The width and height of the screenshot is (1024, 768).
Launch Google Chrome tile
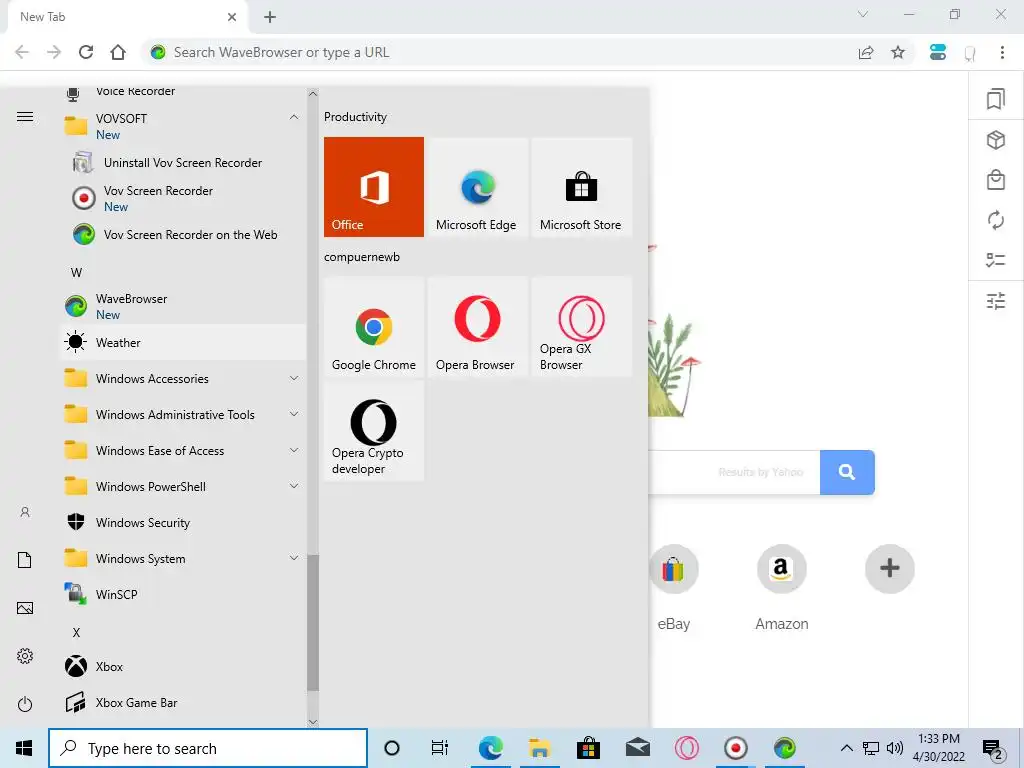(x=374, y=327)
